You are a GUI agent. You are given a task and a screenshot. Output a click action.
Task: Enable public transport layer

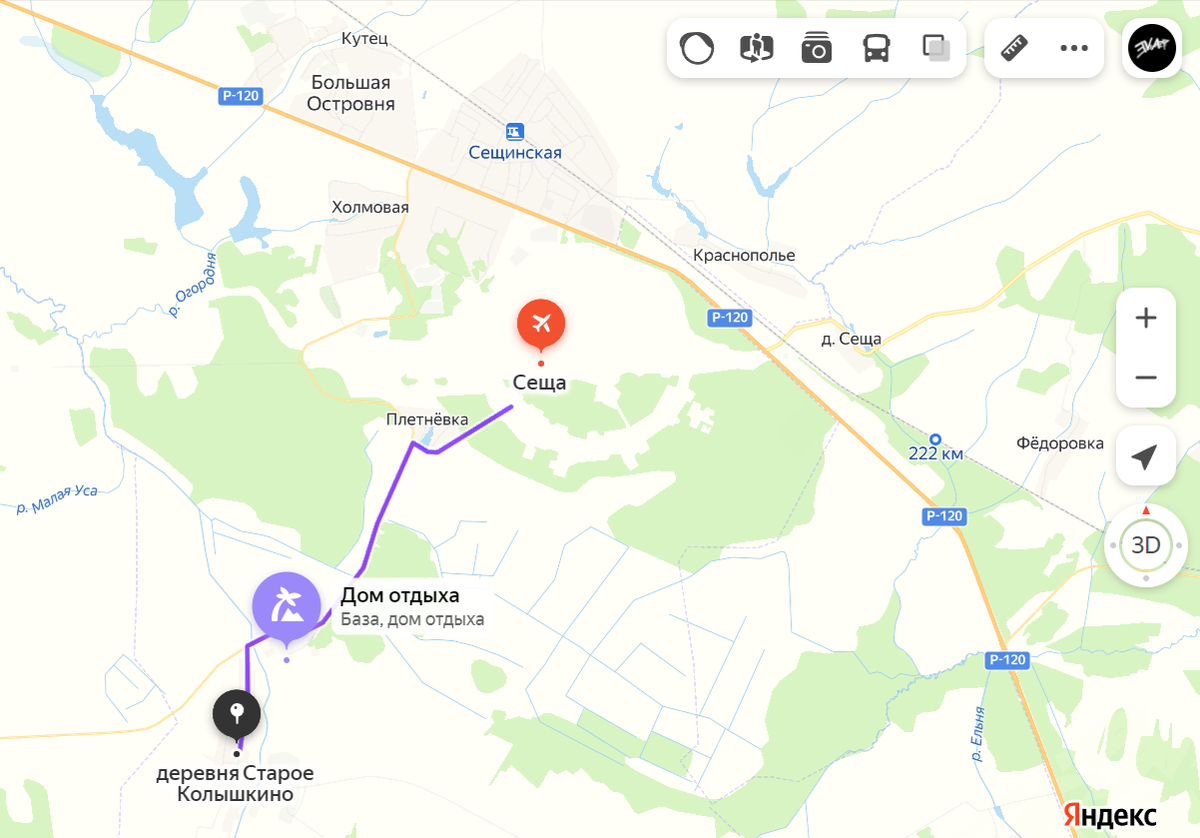pyautogui.click(x=877, y=48)
